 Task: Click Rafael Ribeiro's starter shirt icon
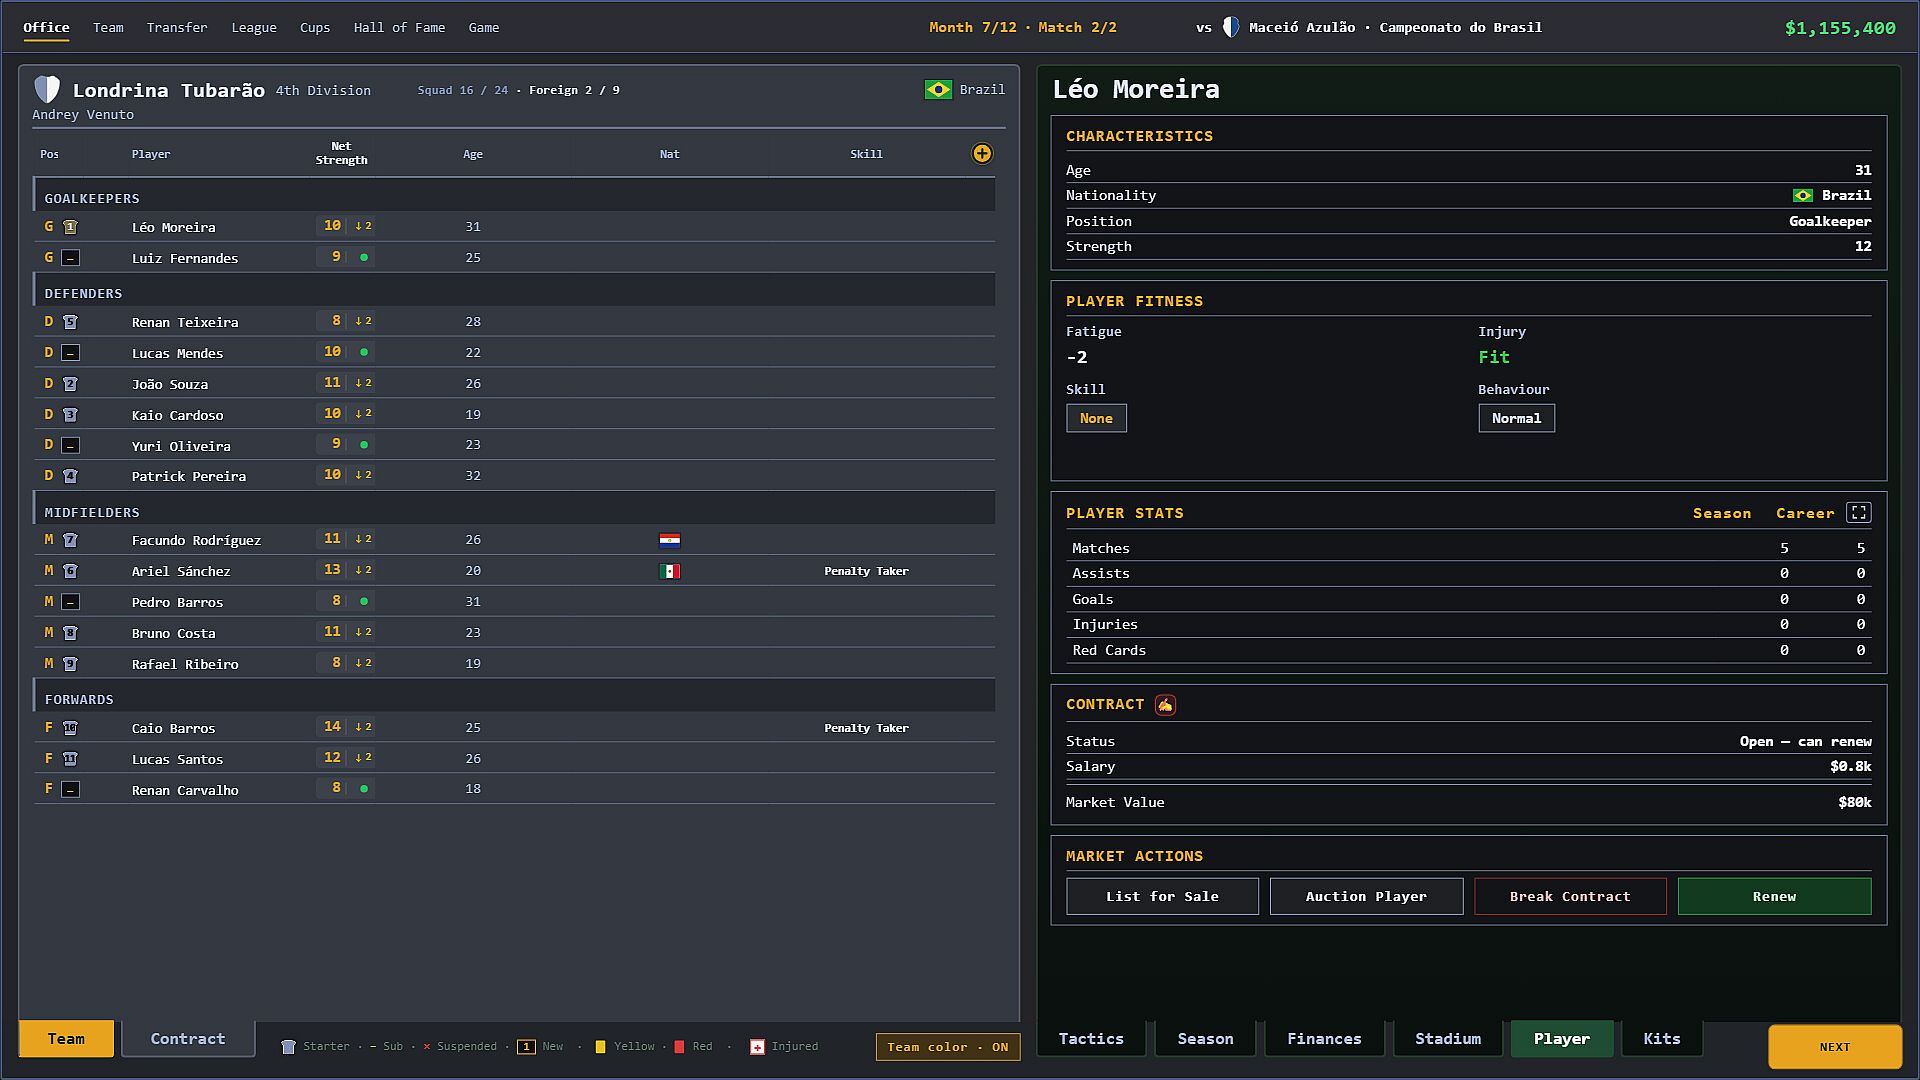(70, 664)
